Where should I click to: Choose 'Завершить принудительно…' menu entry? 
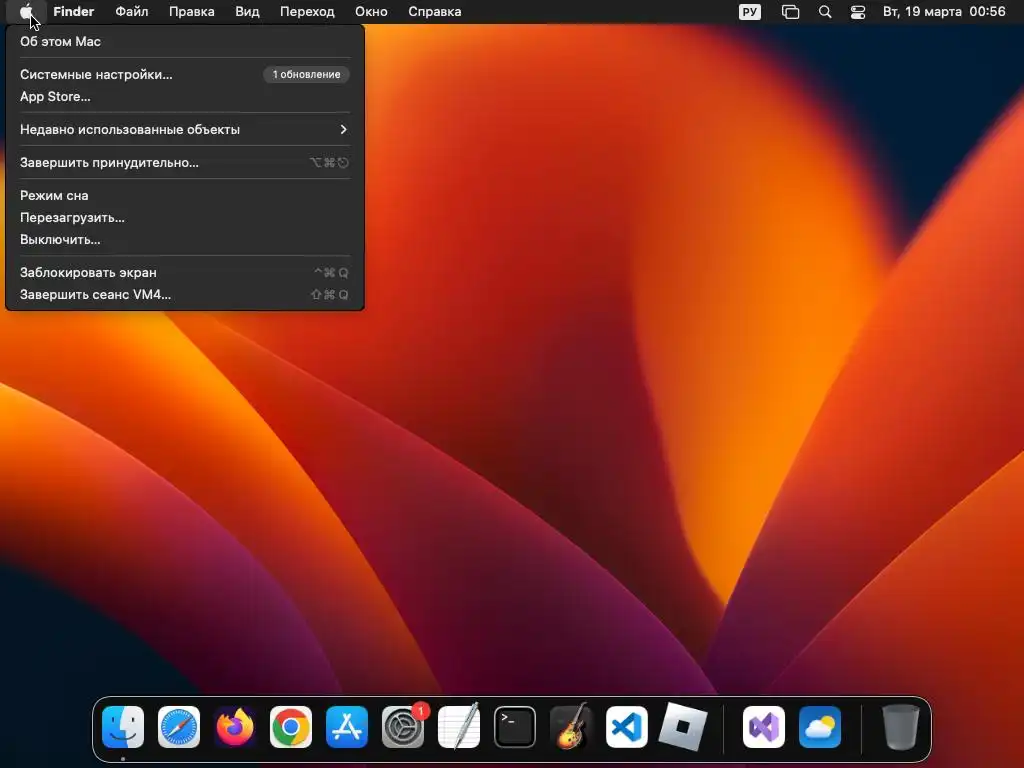184,163
